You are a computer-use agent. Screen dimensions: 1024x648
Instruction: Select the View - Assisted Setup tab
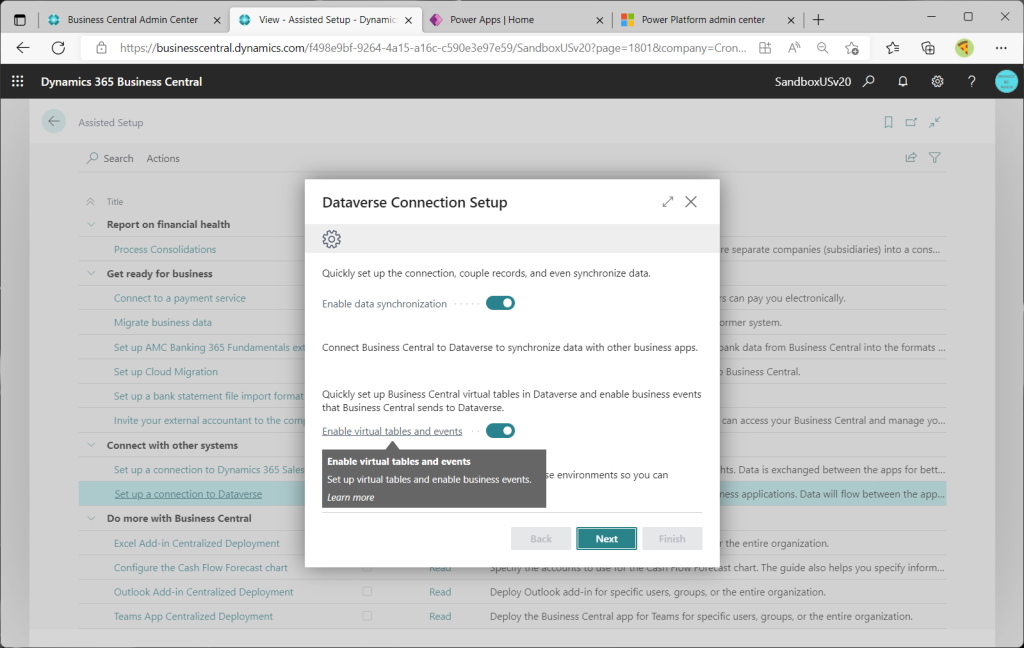325,20
